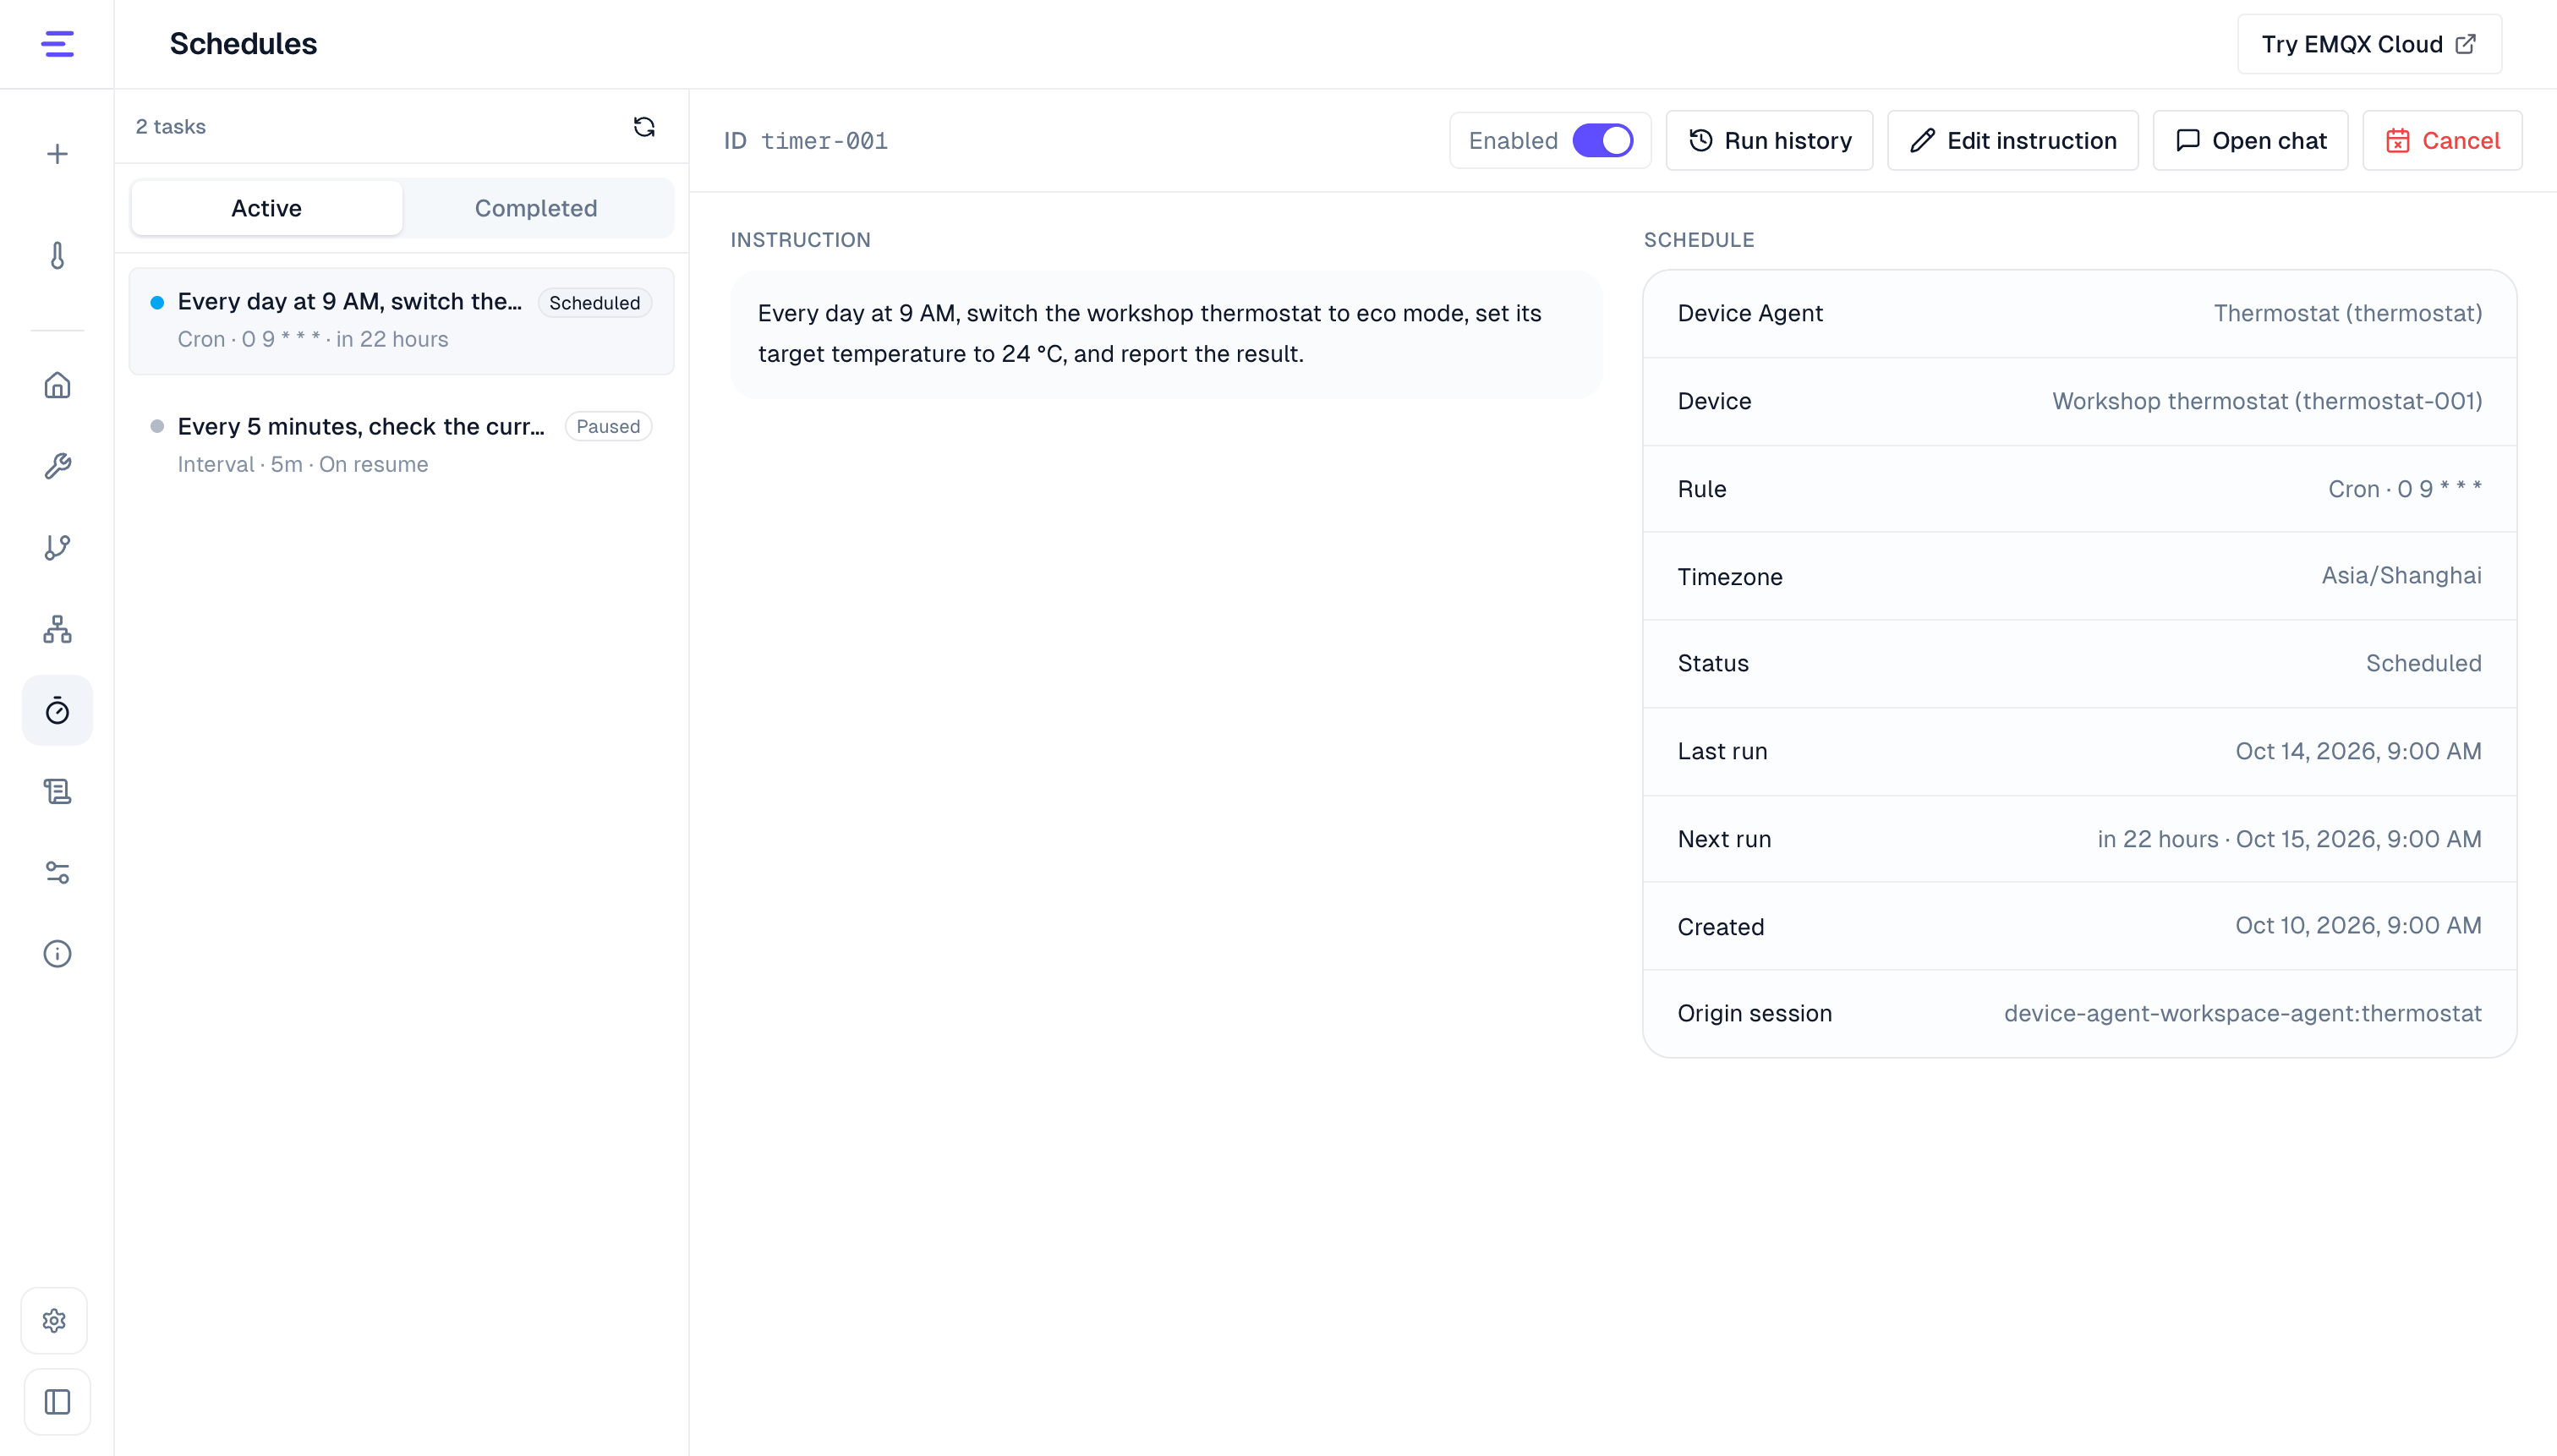Open the git-branch sidebar icon

(57, 547)
